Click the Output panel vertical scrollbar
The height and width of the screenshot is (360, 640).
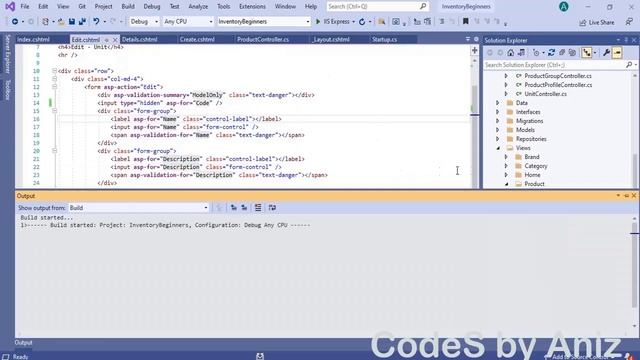point(634,265)
